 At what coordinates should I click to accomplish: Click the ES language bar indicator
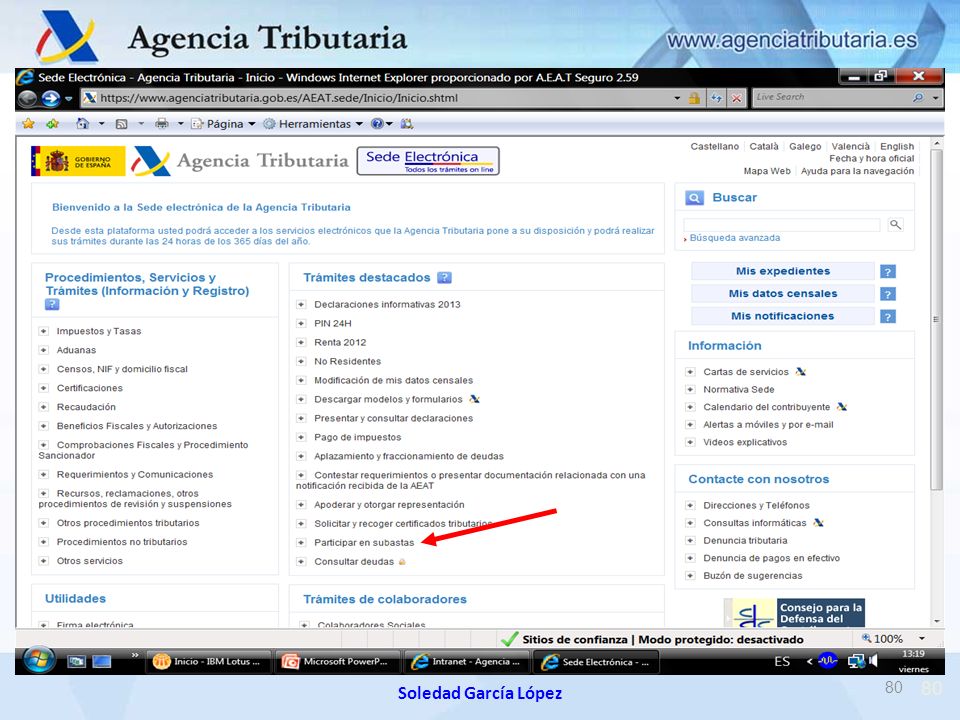pos(782,662)
